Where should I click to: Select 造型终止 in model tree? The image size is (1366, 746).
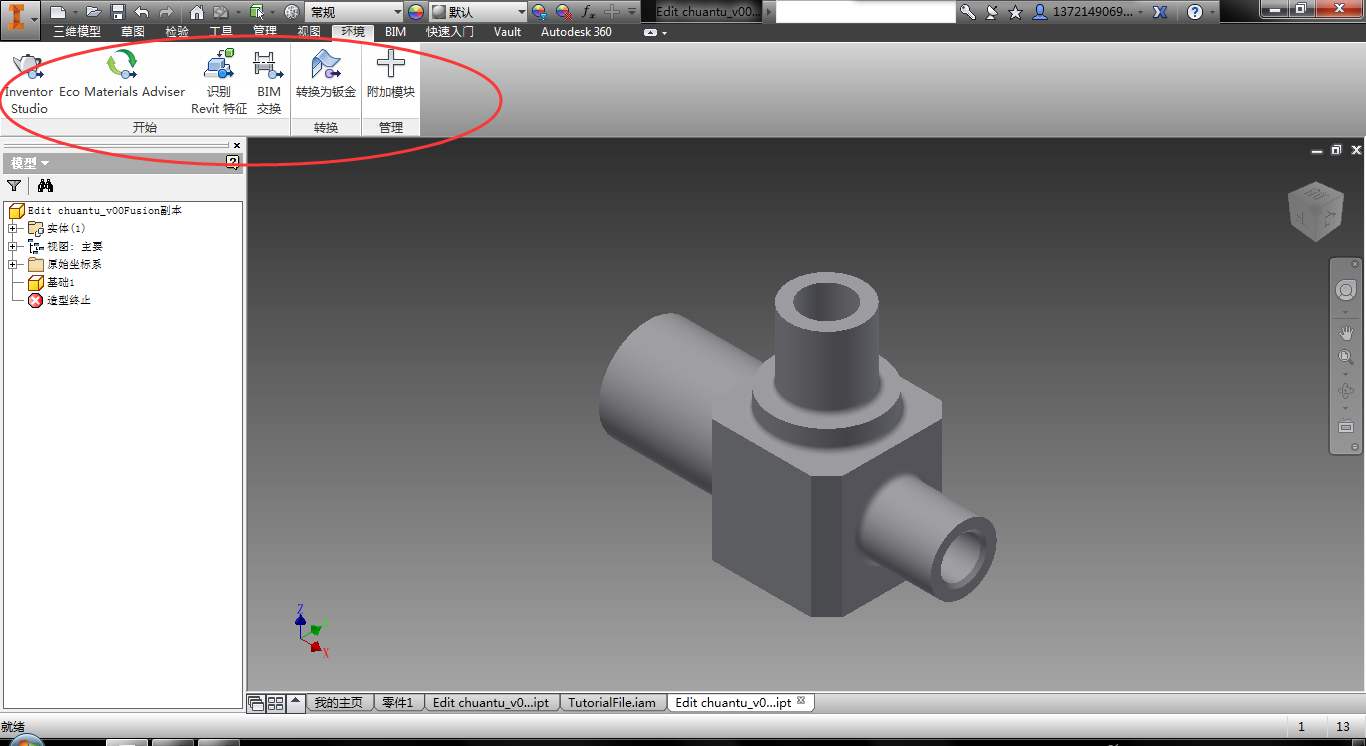click(x=60, y=300)
